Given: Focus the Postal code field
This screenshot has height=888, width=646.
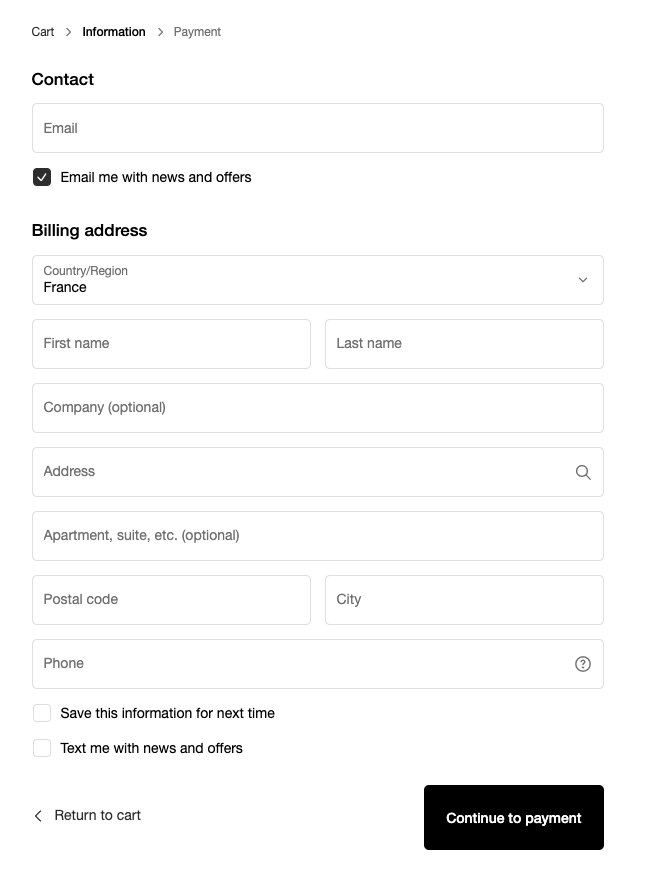Looking at the screenshot, I should (x=171, y=599).
